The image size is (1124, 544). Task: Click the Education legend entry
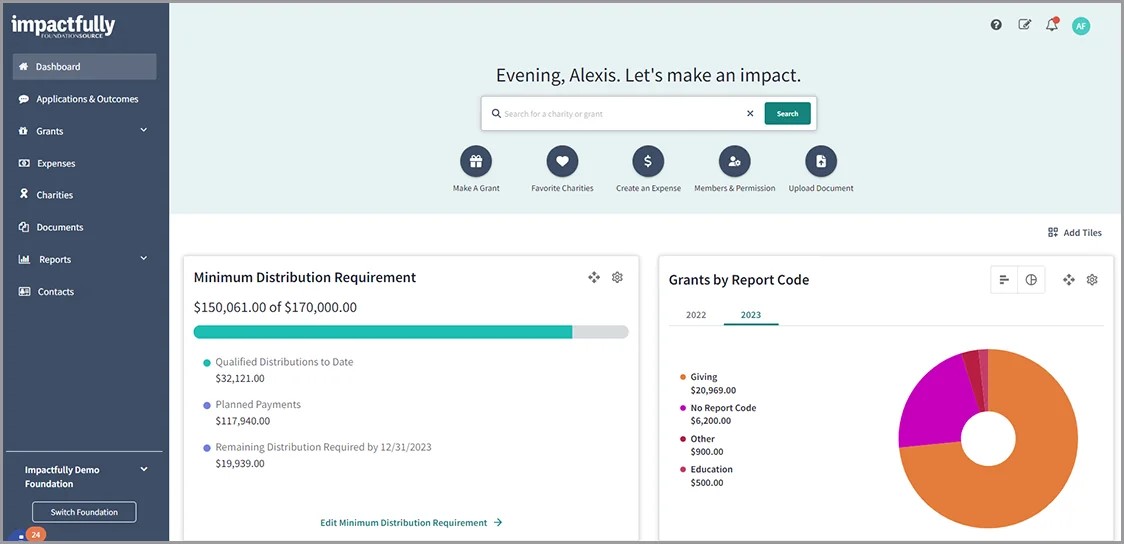coord(705,476)
